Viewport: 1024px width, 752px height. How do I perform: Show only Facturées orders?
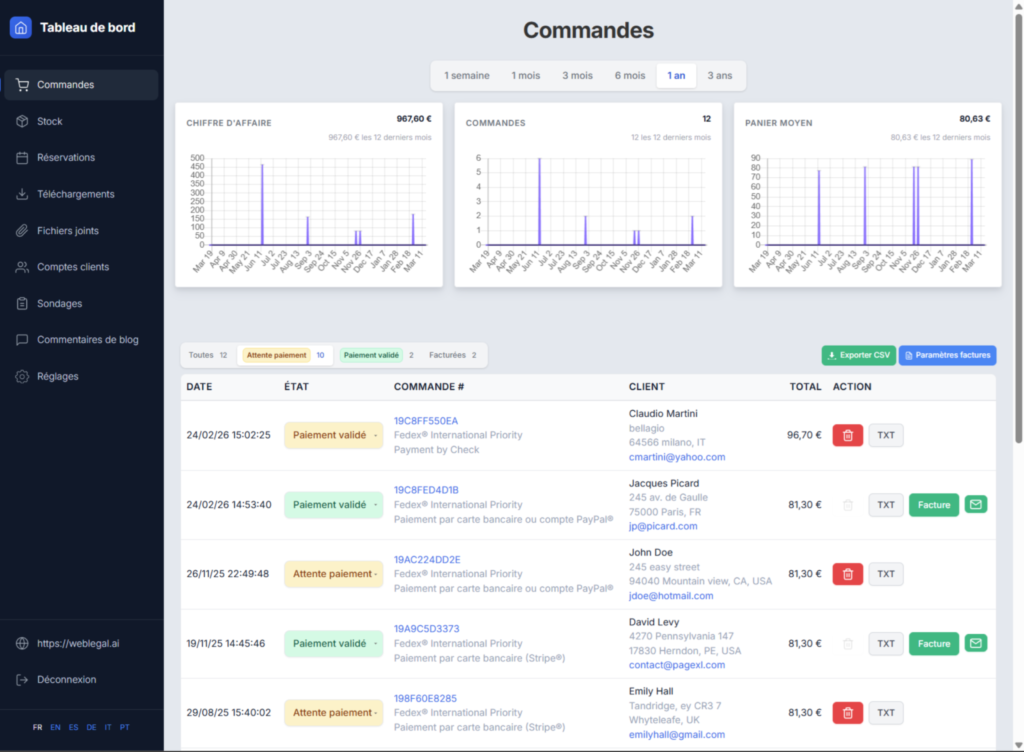click(x=449, y=355)
